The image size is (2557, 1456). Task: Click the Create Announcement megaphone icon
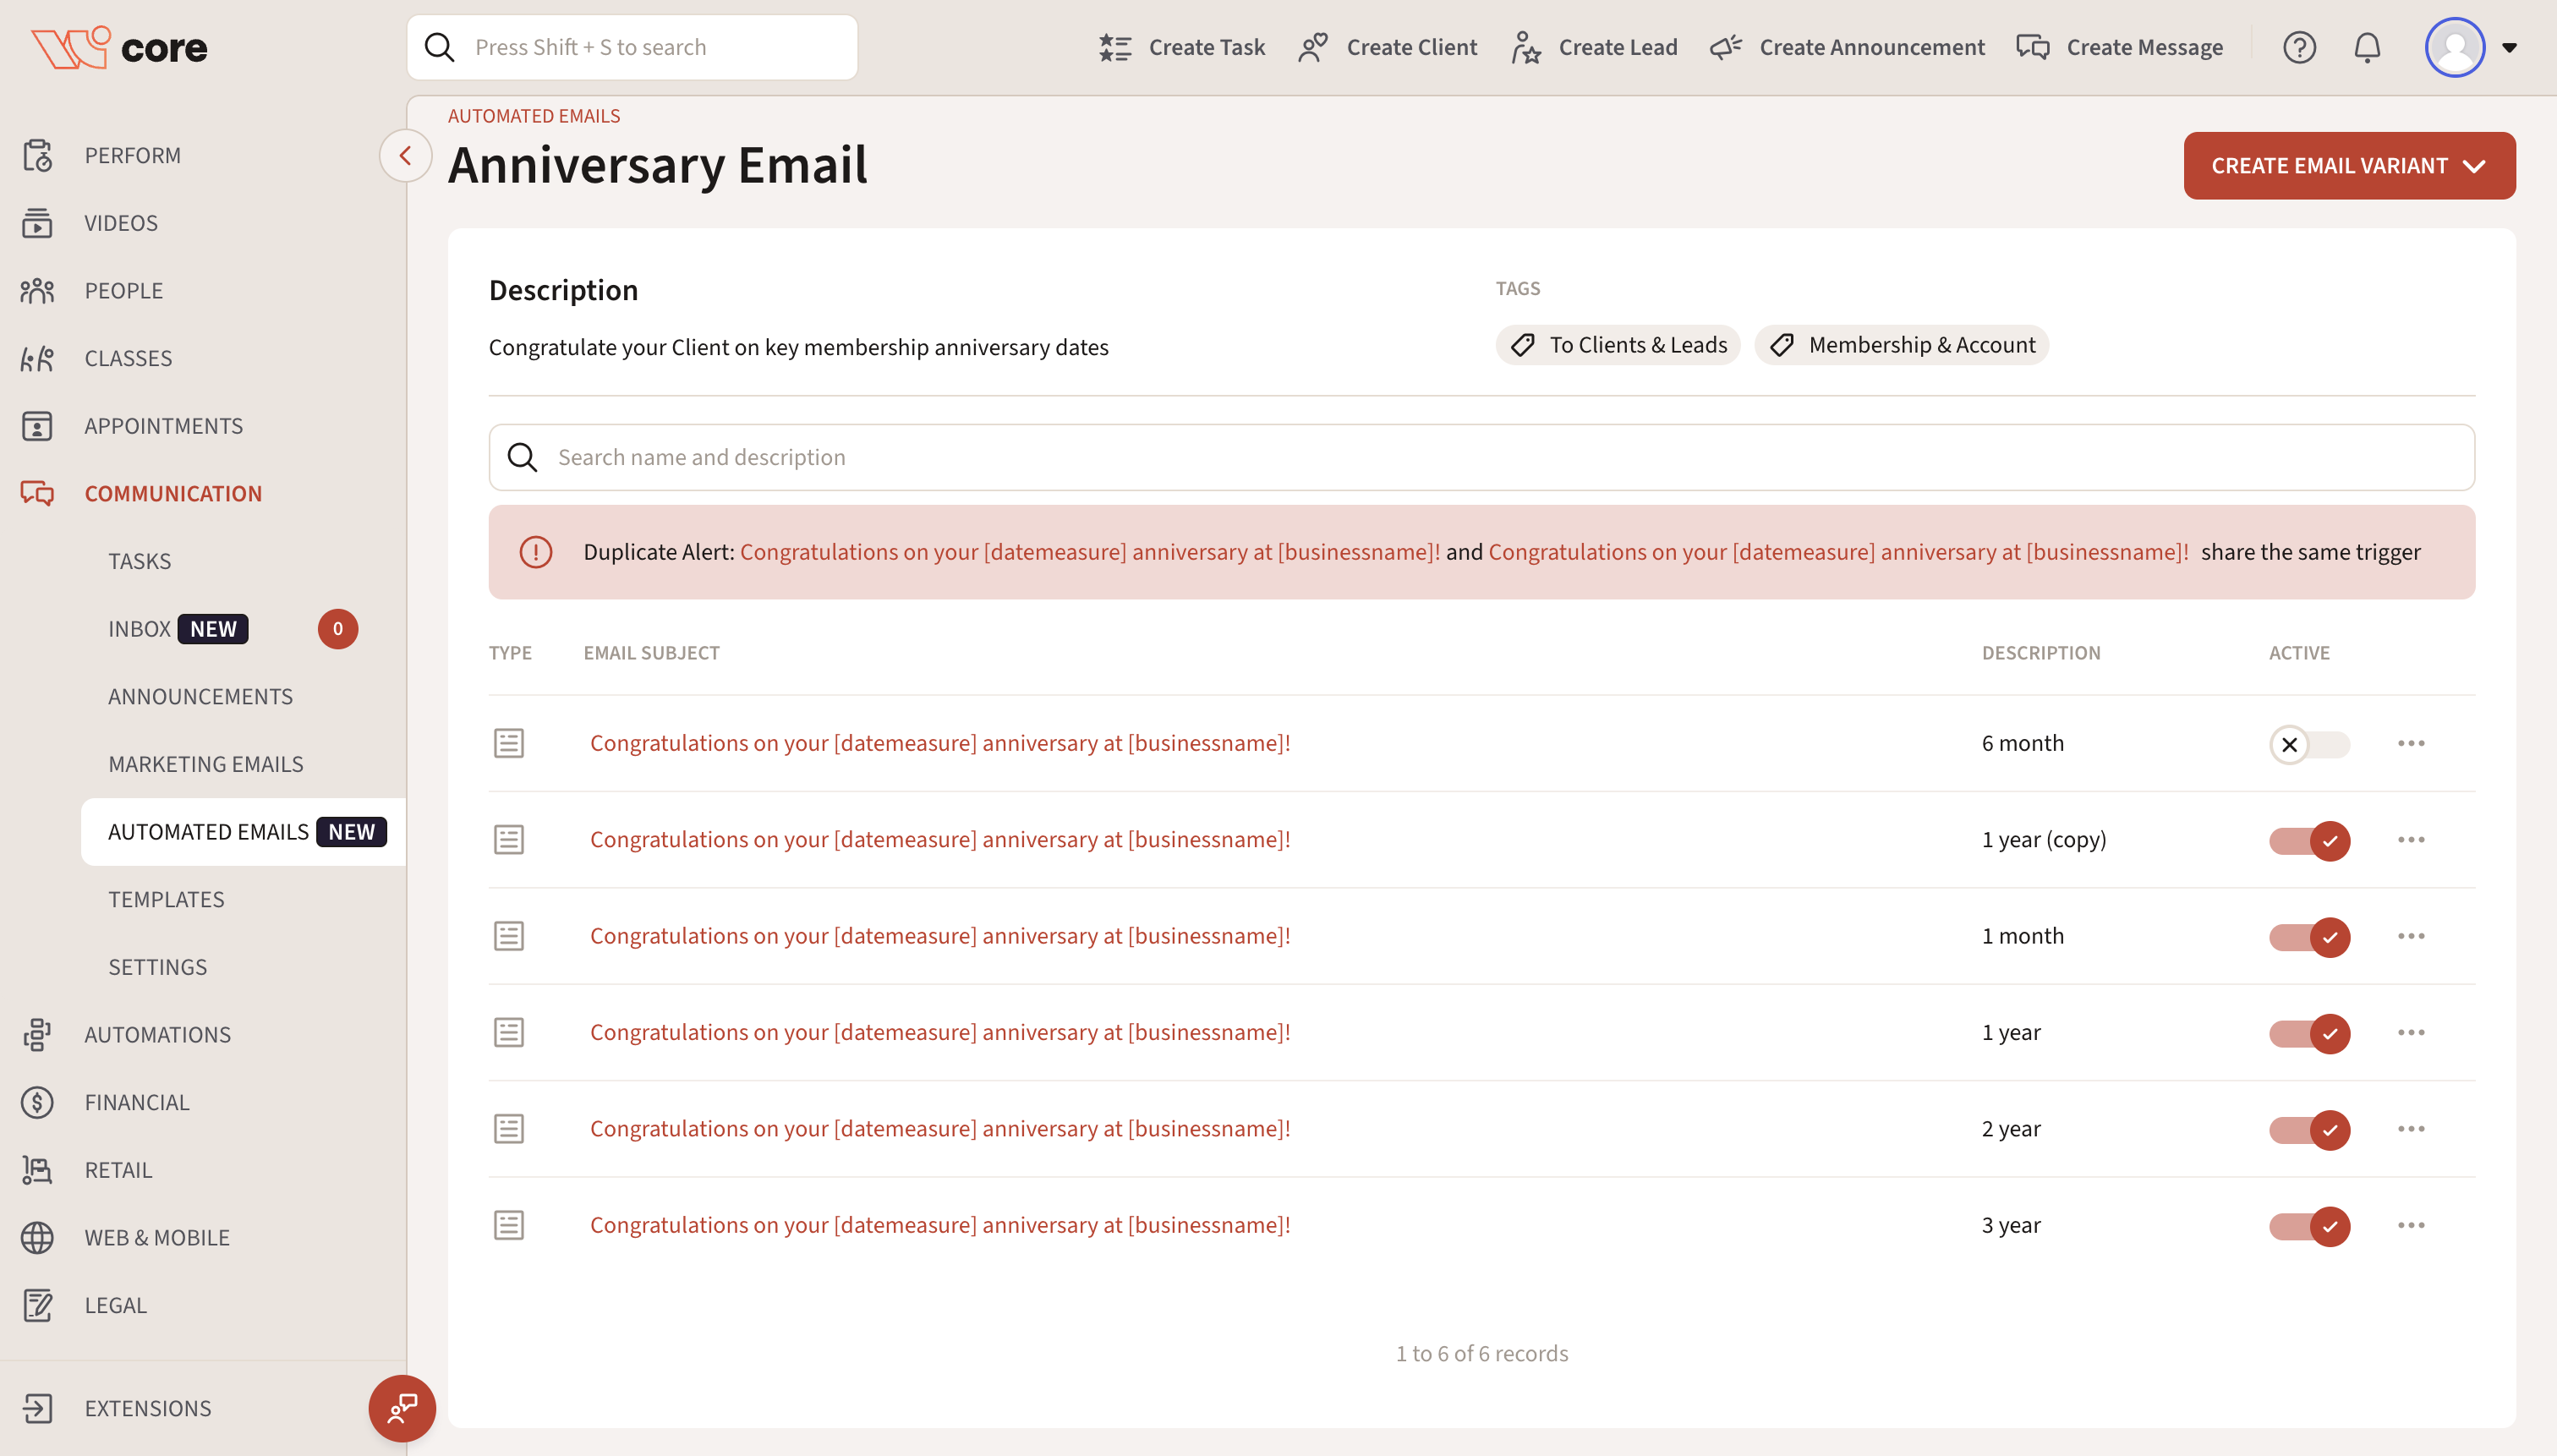pyautogui.click(x=1726, y=47)
